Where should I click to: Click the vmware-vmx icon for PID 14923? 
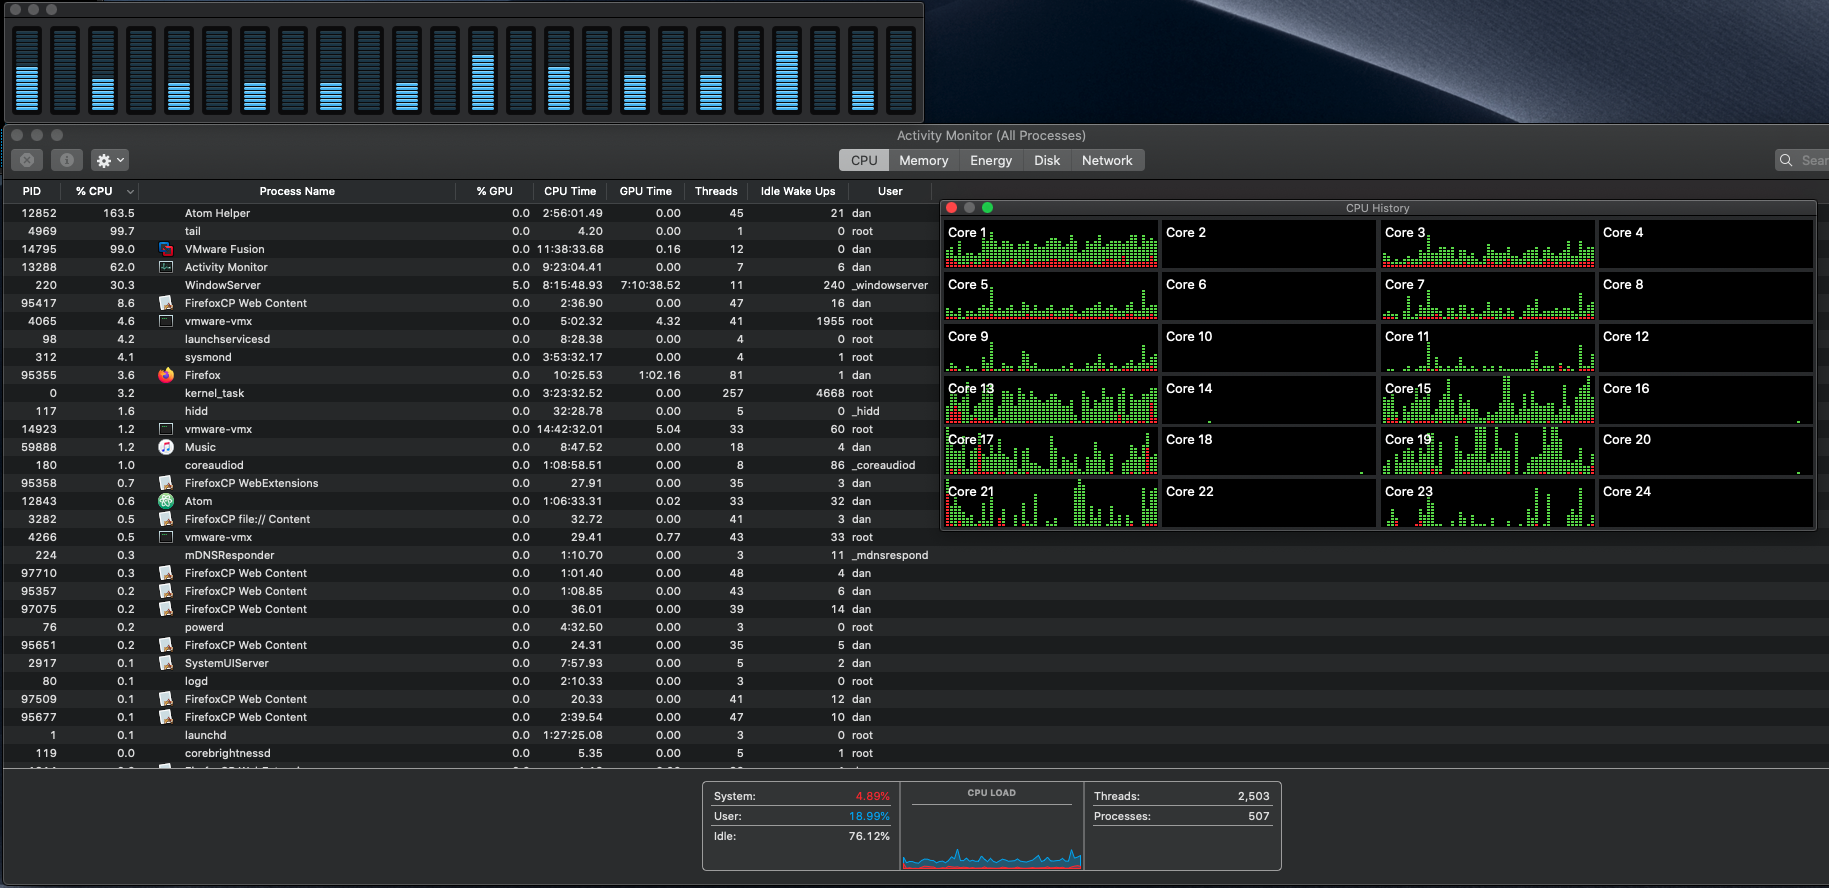coord(166,429)
